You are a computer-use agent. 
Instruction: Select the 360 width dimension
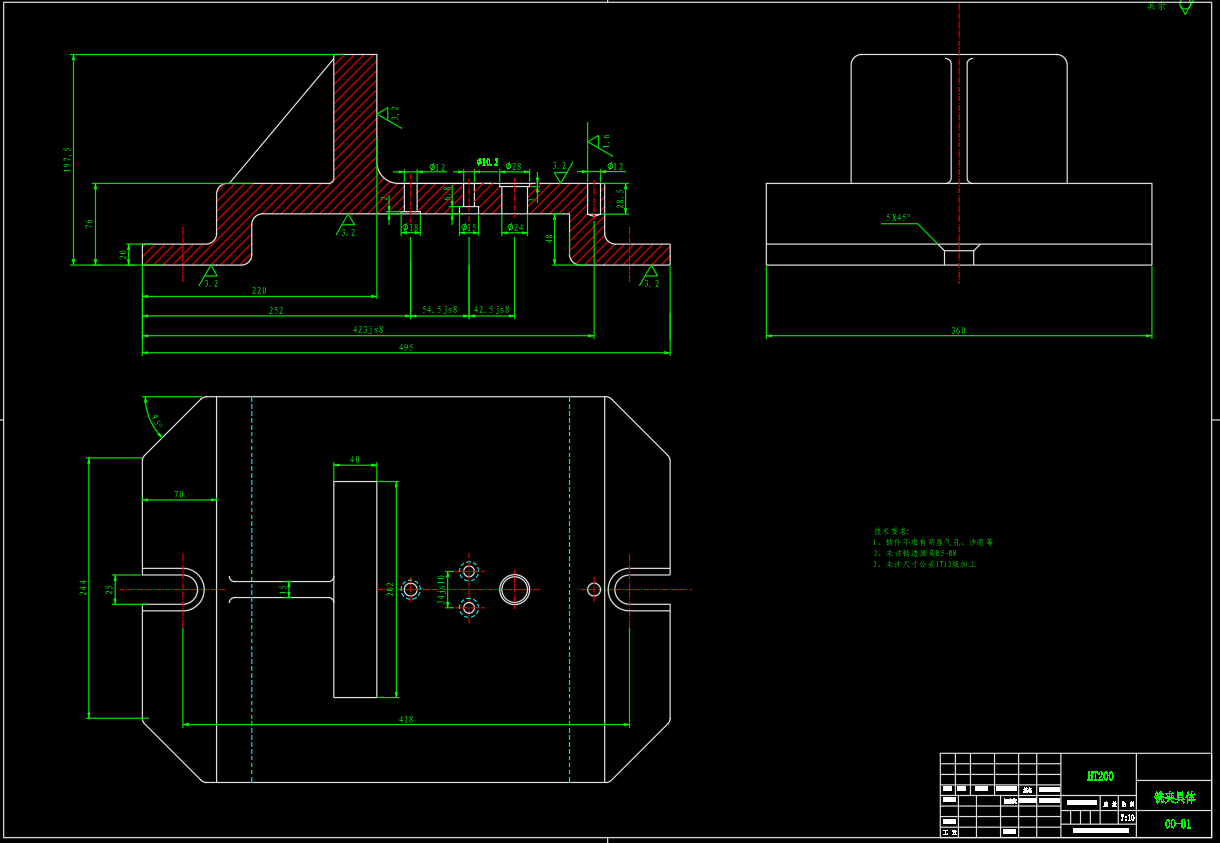coord(958,331)
